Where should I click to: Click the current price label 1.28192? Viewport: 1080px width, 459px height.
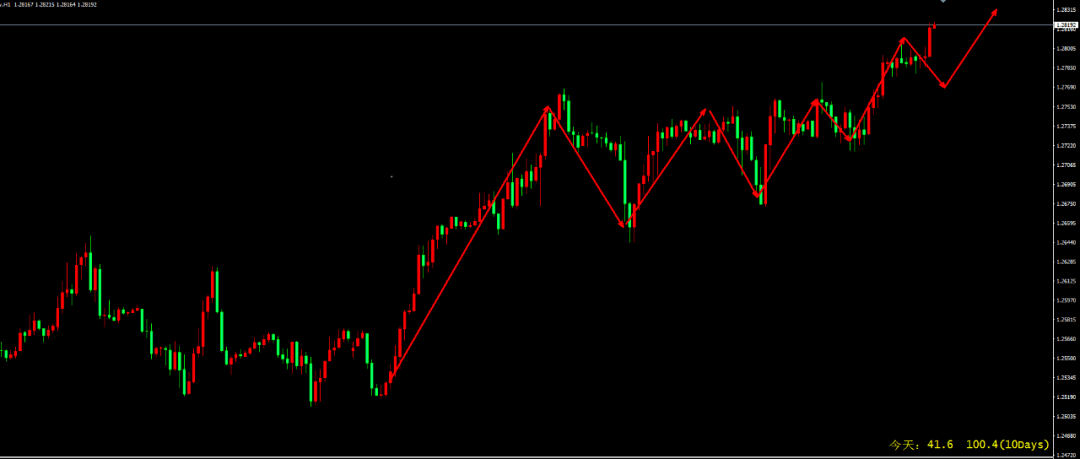click(x=1066, y=25)
